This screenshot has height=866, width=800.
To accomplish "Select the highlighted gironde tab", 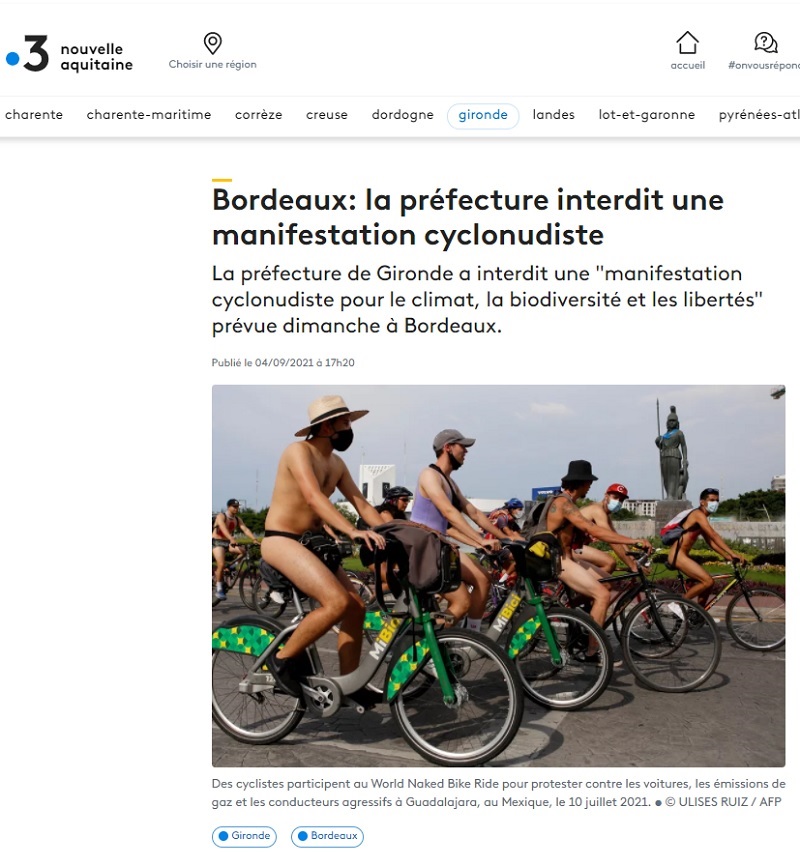I will (x=483, y=115).
